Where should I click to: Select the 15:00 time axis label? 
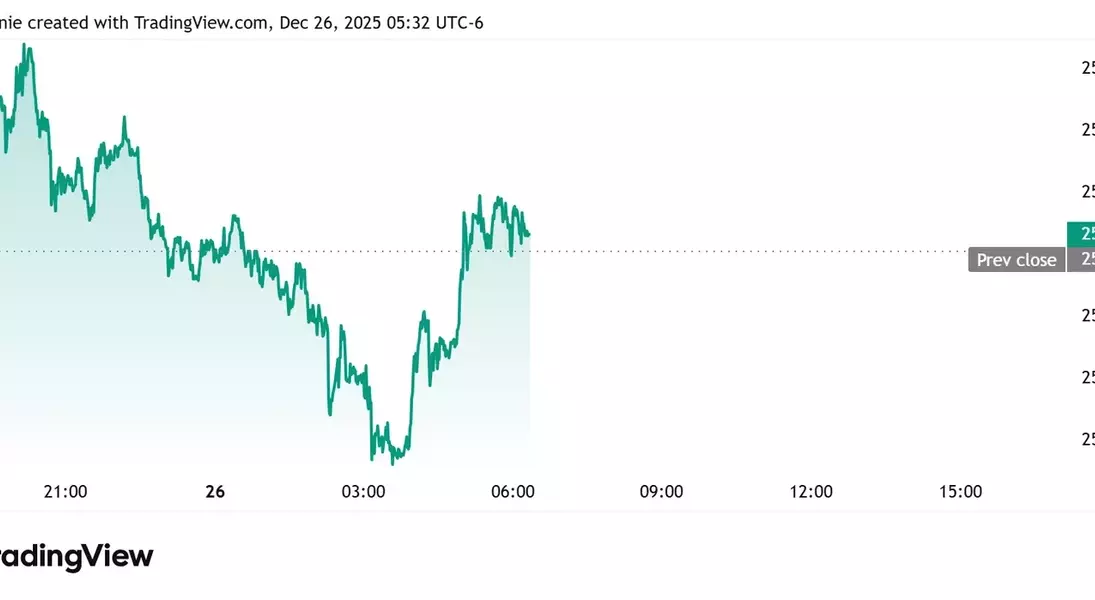[960, 492]
